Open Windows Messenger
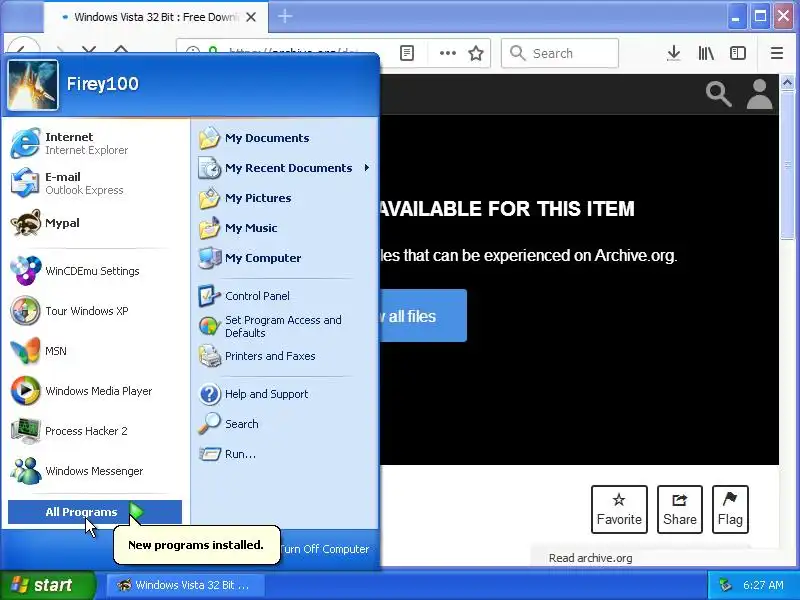The width and height of the screenshot is (800, 600). click(96, 471)
